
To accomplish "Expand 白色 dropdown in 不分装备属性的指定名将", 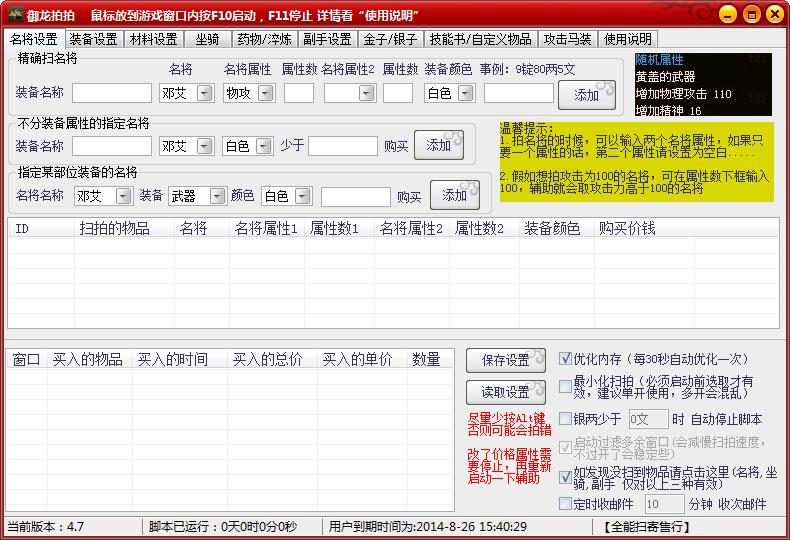I will point(264,146).
